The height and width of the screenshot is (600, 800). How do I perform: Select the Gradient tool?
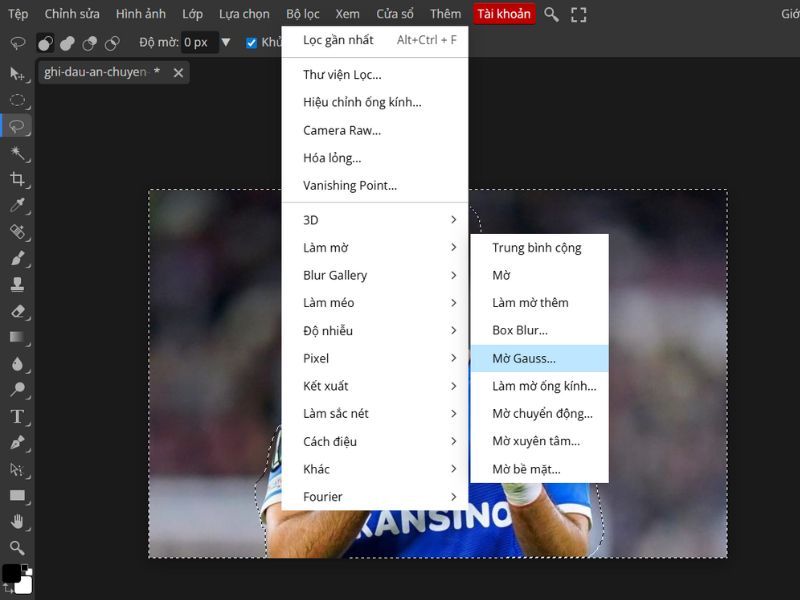(x=17, y=337)
